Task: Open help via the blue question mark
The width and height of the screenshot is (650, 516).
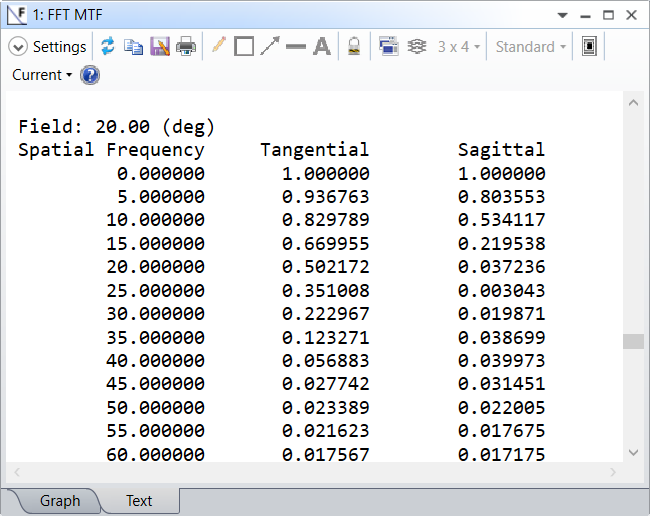Action: click(90, 75)
